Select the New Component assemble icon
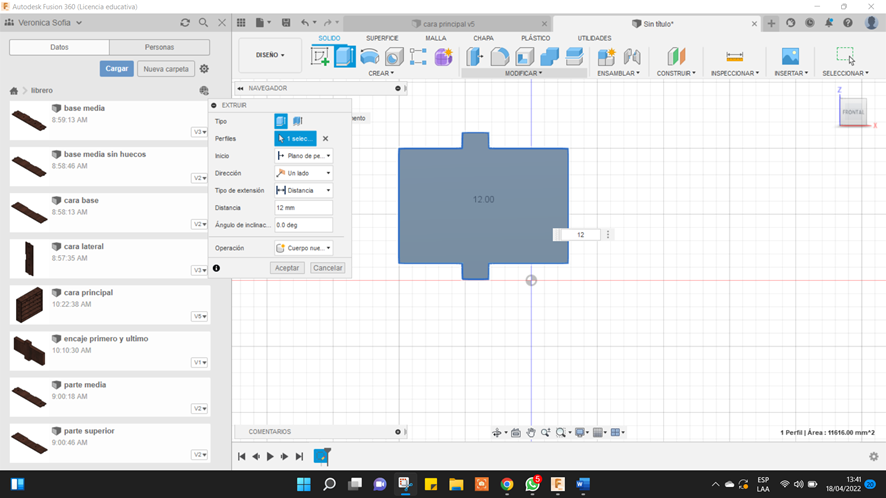Viewport: 886px width, 498px height. click(606, 57)
